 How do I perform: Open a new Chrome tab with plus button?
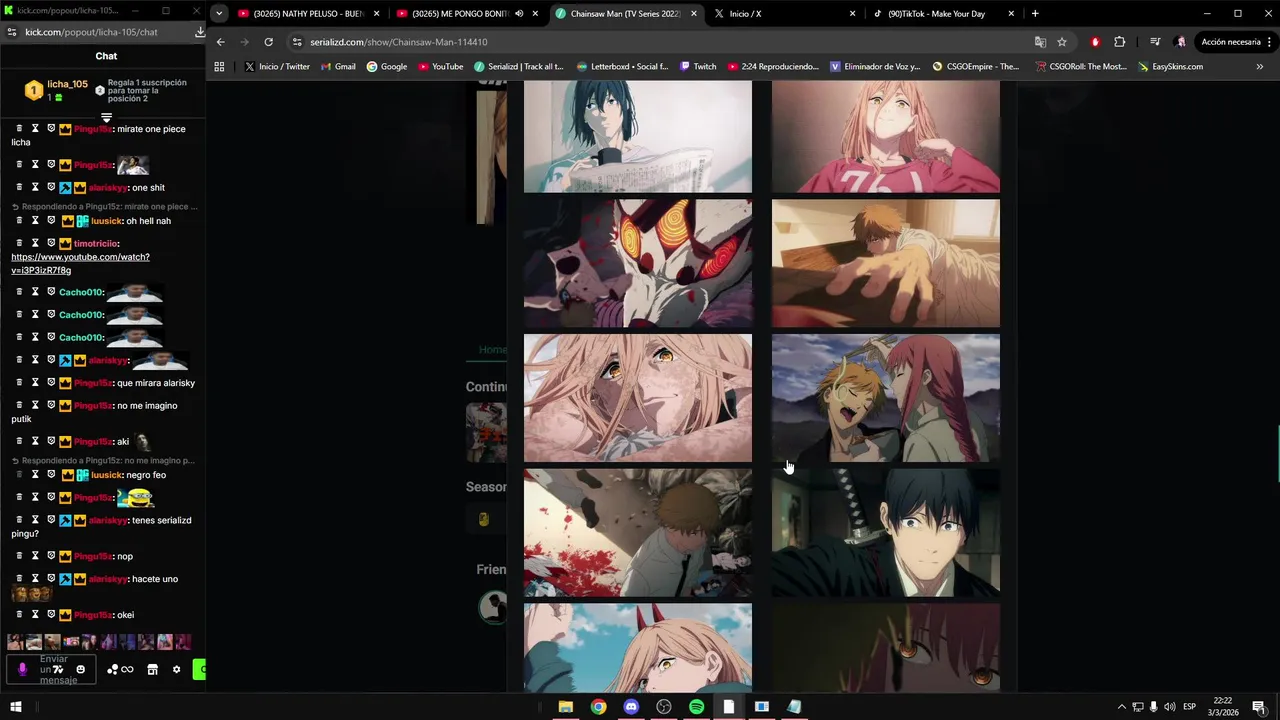tap(1035, 14)
